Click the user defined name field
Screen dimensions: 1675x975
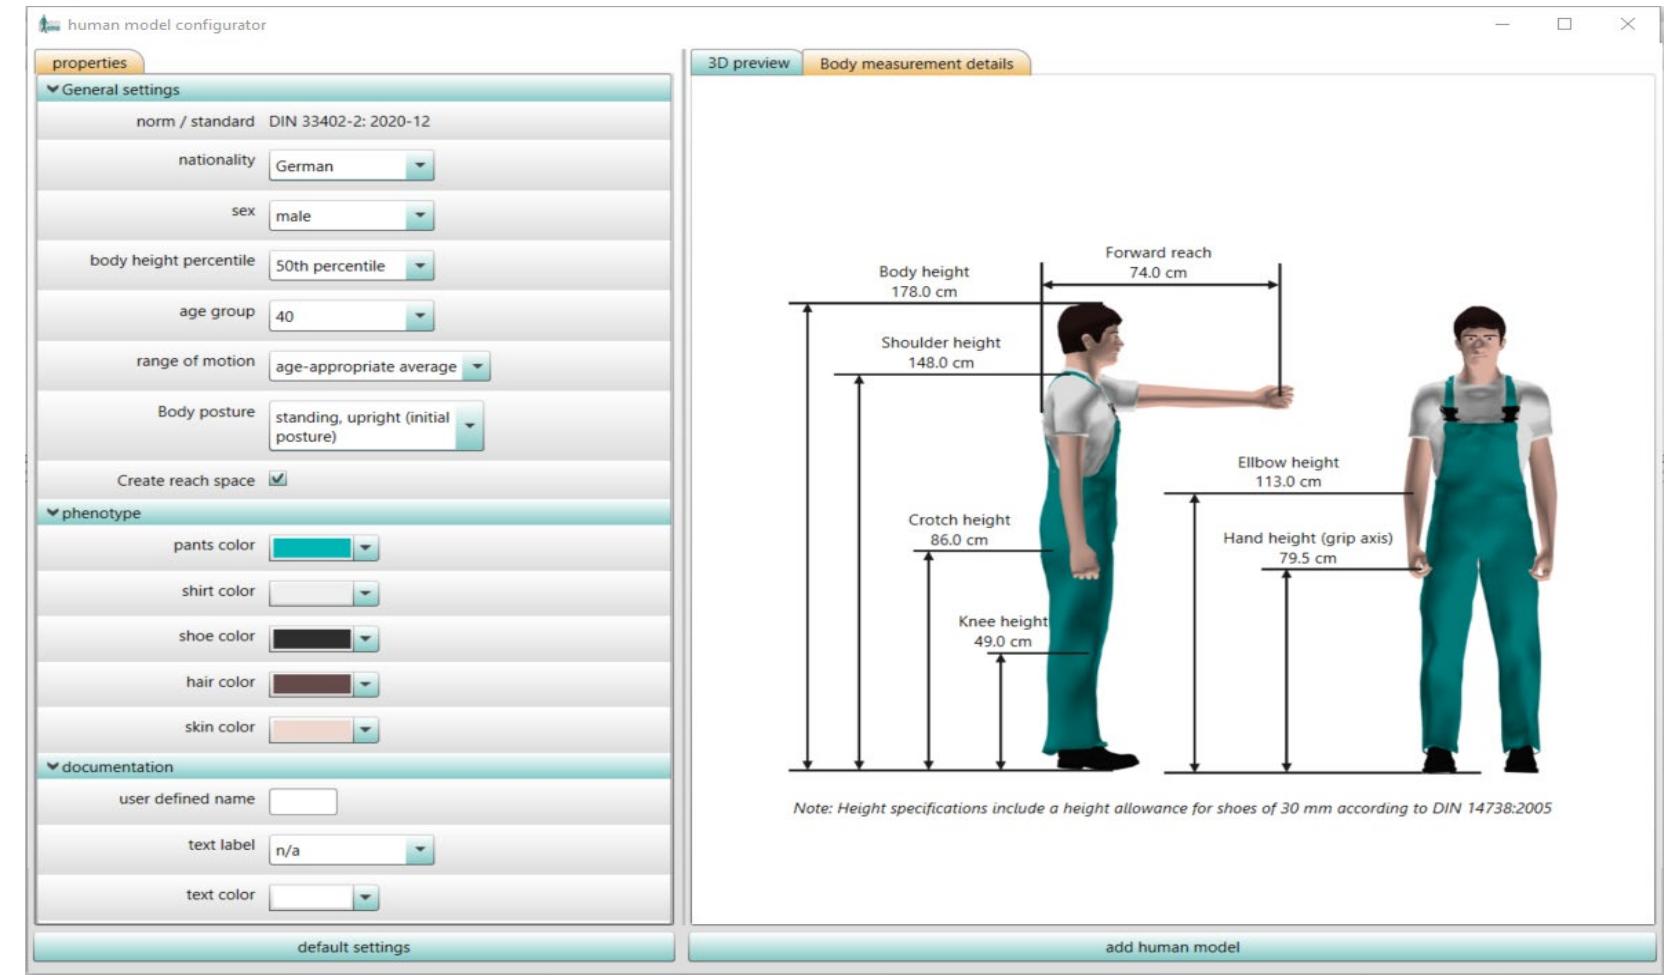(x=305, y=800)
